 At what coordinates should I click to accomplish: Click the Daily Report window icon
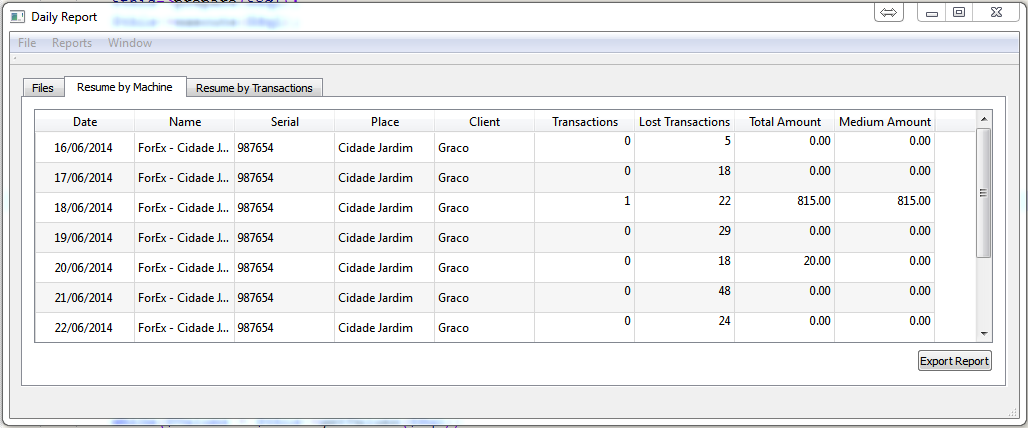17,17
